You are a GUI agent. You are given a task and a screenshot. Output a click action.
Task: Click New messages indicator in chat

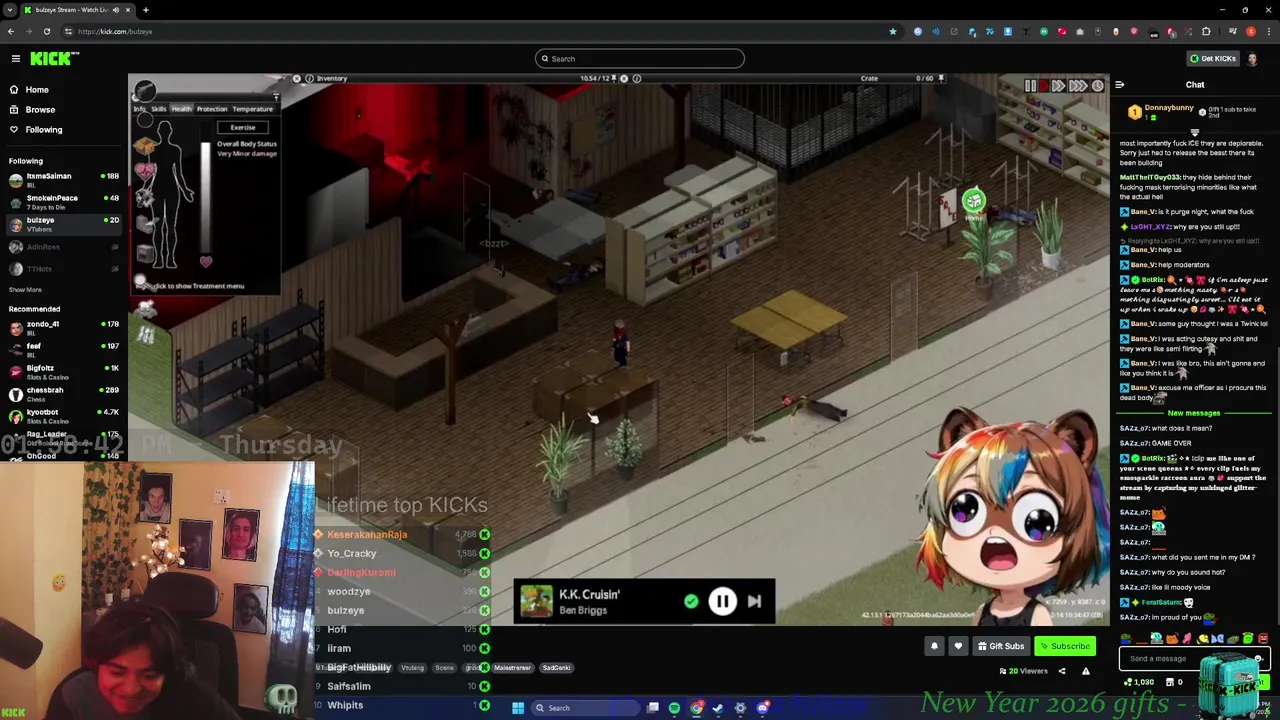(x=1194, y=413)
